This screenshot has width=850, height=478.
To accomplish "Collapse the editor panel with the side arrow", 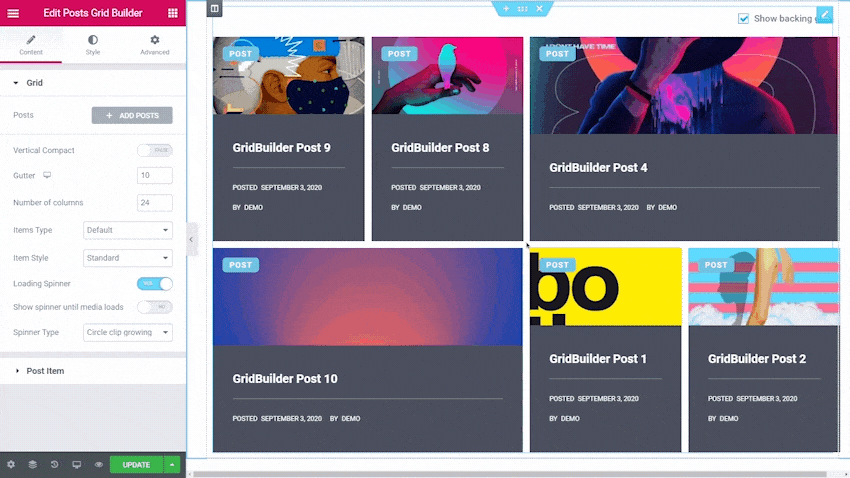I will coord(191,239).
